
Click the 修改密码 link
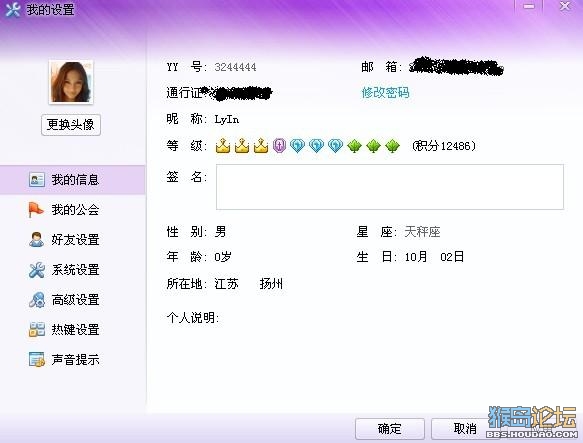click(386, 93)
